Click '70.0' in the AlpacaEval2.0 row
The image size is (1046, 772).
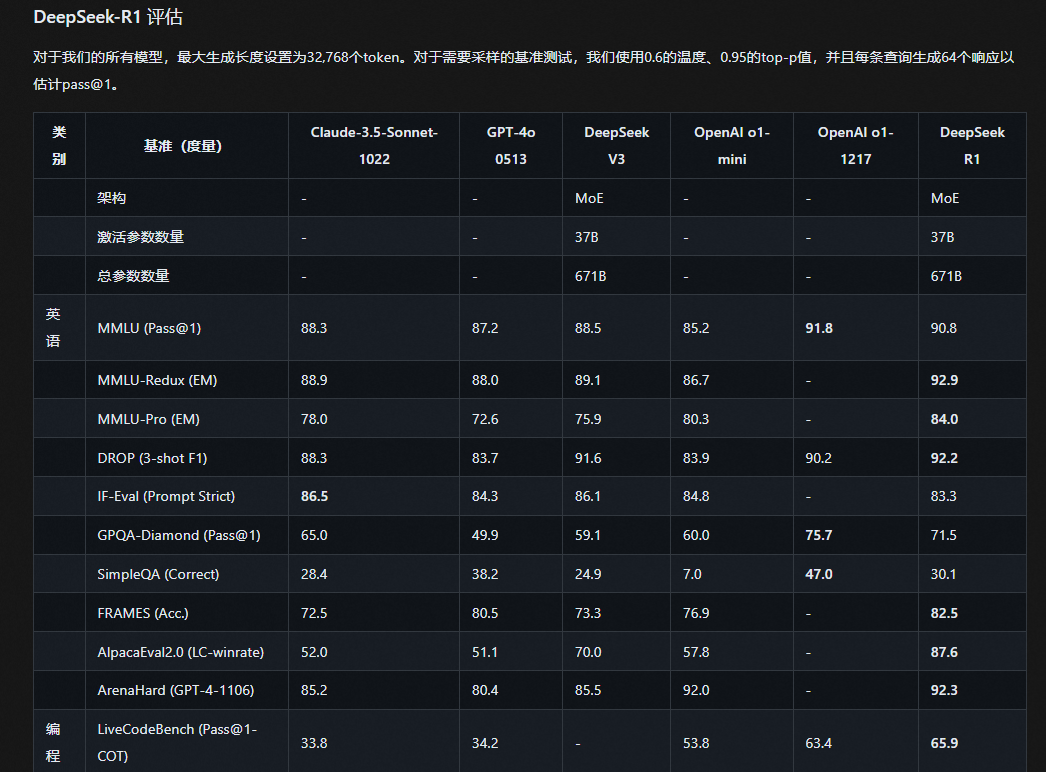(588, 653)
